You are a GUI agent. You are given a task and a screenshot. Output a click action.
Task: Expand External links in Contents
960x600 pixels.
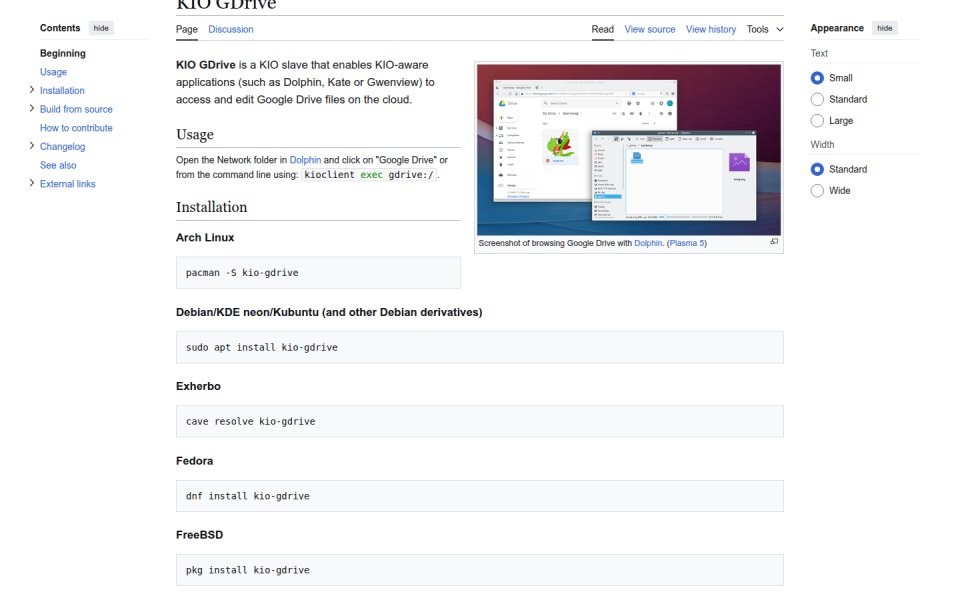(32, 183)
